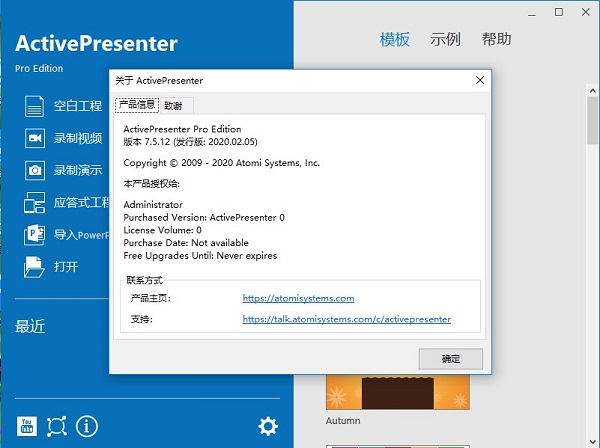Click 'Purchased Version: ActivePresenter 0' text
Image resolution: width=600 pixels, height=448 pixels.
pyautogui.click(x=204, y=218)
